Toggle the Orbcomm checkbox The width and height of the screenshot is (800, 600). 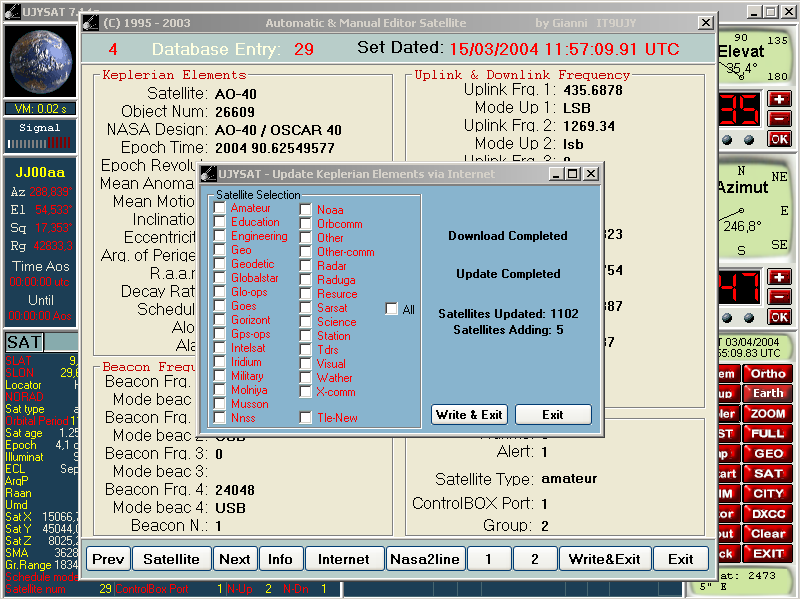[x=306, y=223]
